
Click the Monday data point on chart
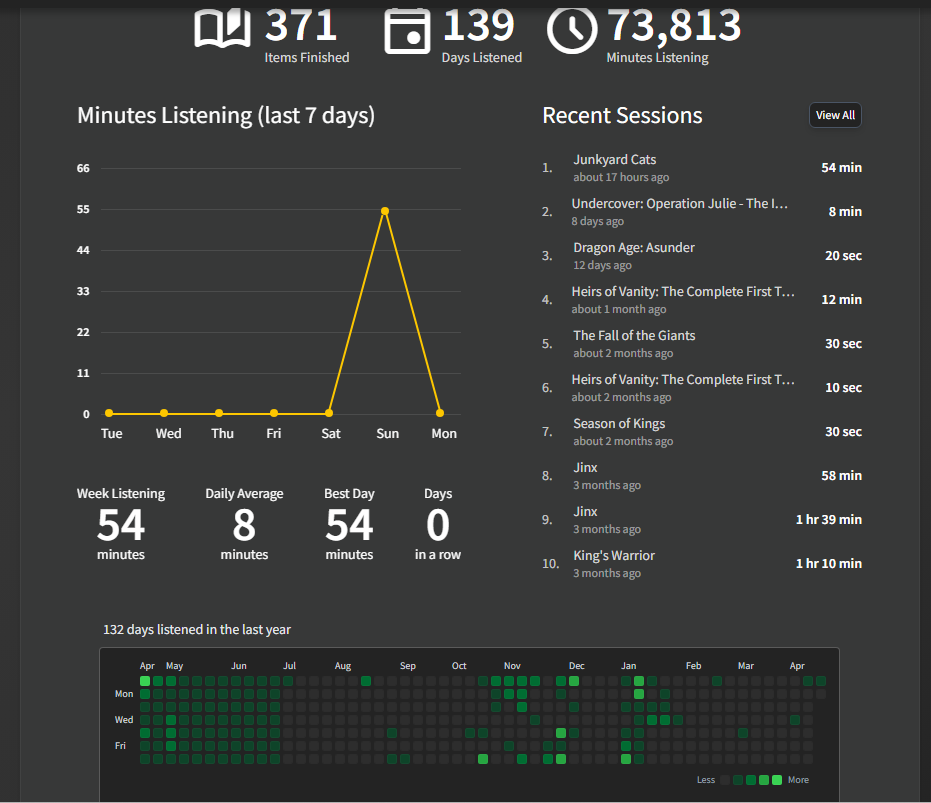point(440,413)
